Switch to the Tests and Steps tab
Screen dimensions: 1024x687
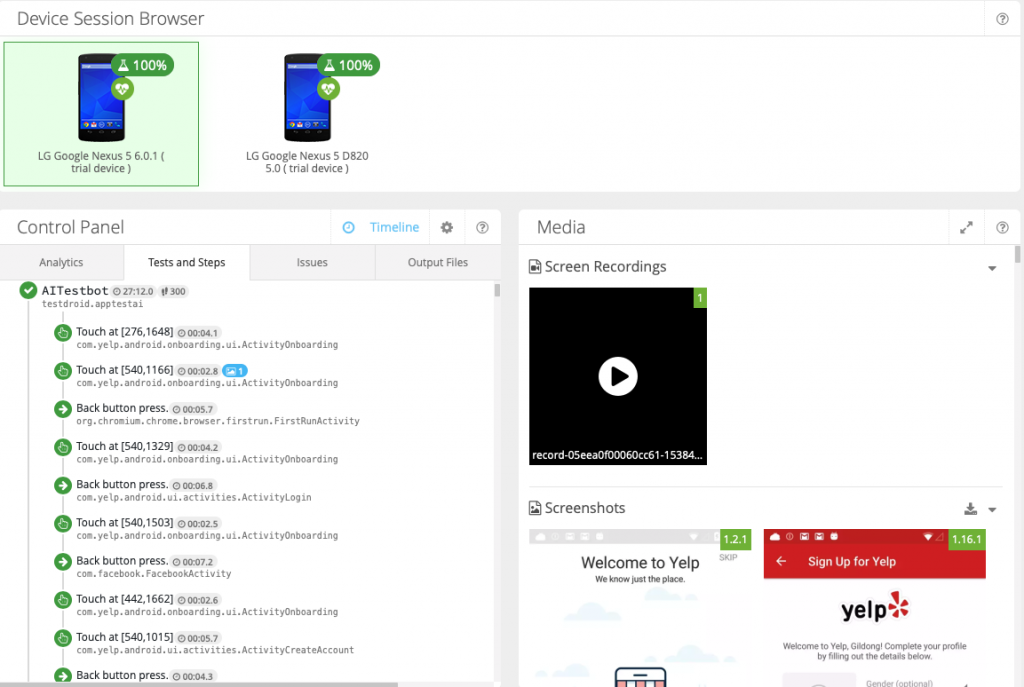(187, 263)
